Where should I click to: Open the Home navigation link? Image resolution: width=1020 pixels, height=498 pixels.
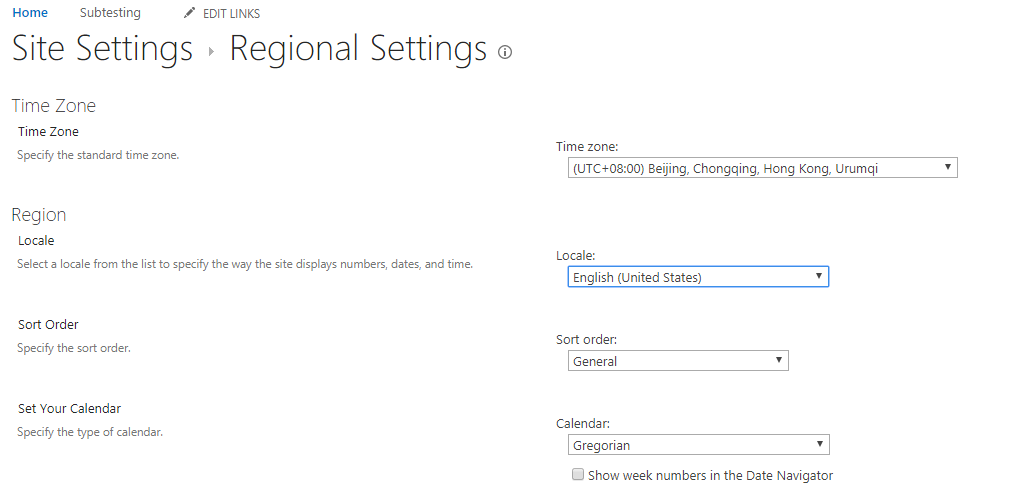coord(30,13)
